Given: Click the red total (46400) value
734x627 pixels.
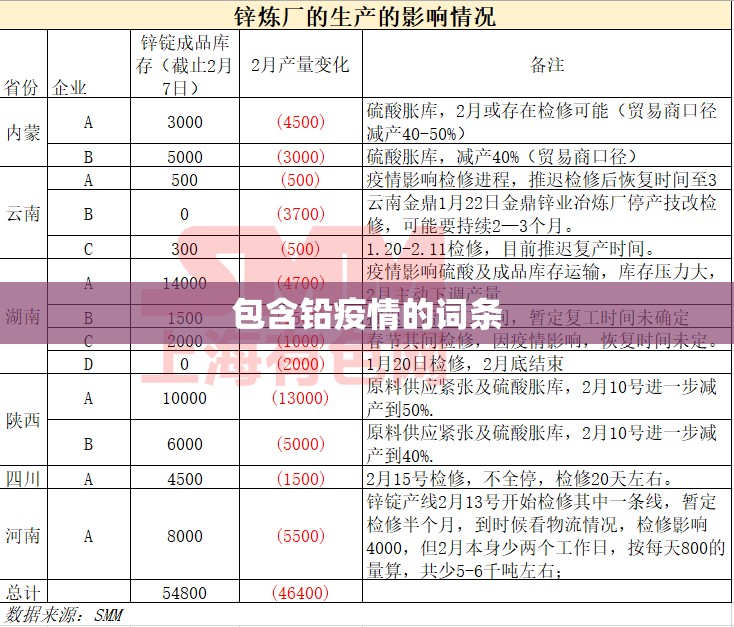Looking at the screenshot, I should click(301, 593).
